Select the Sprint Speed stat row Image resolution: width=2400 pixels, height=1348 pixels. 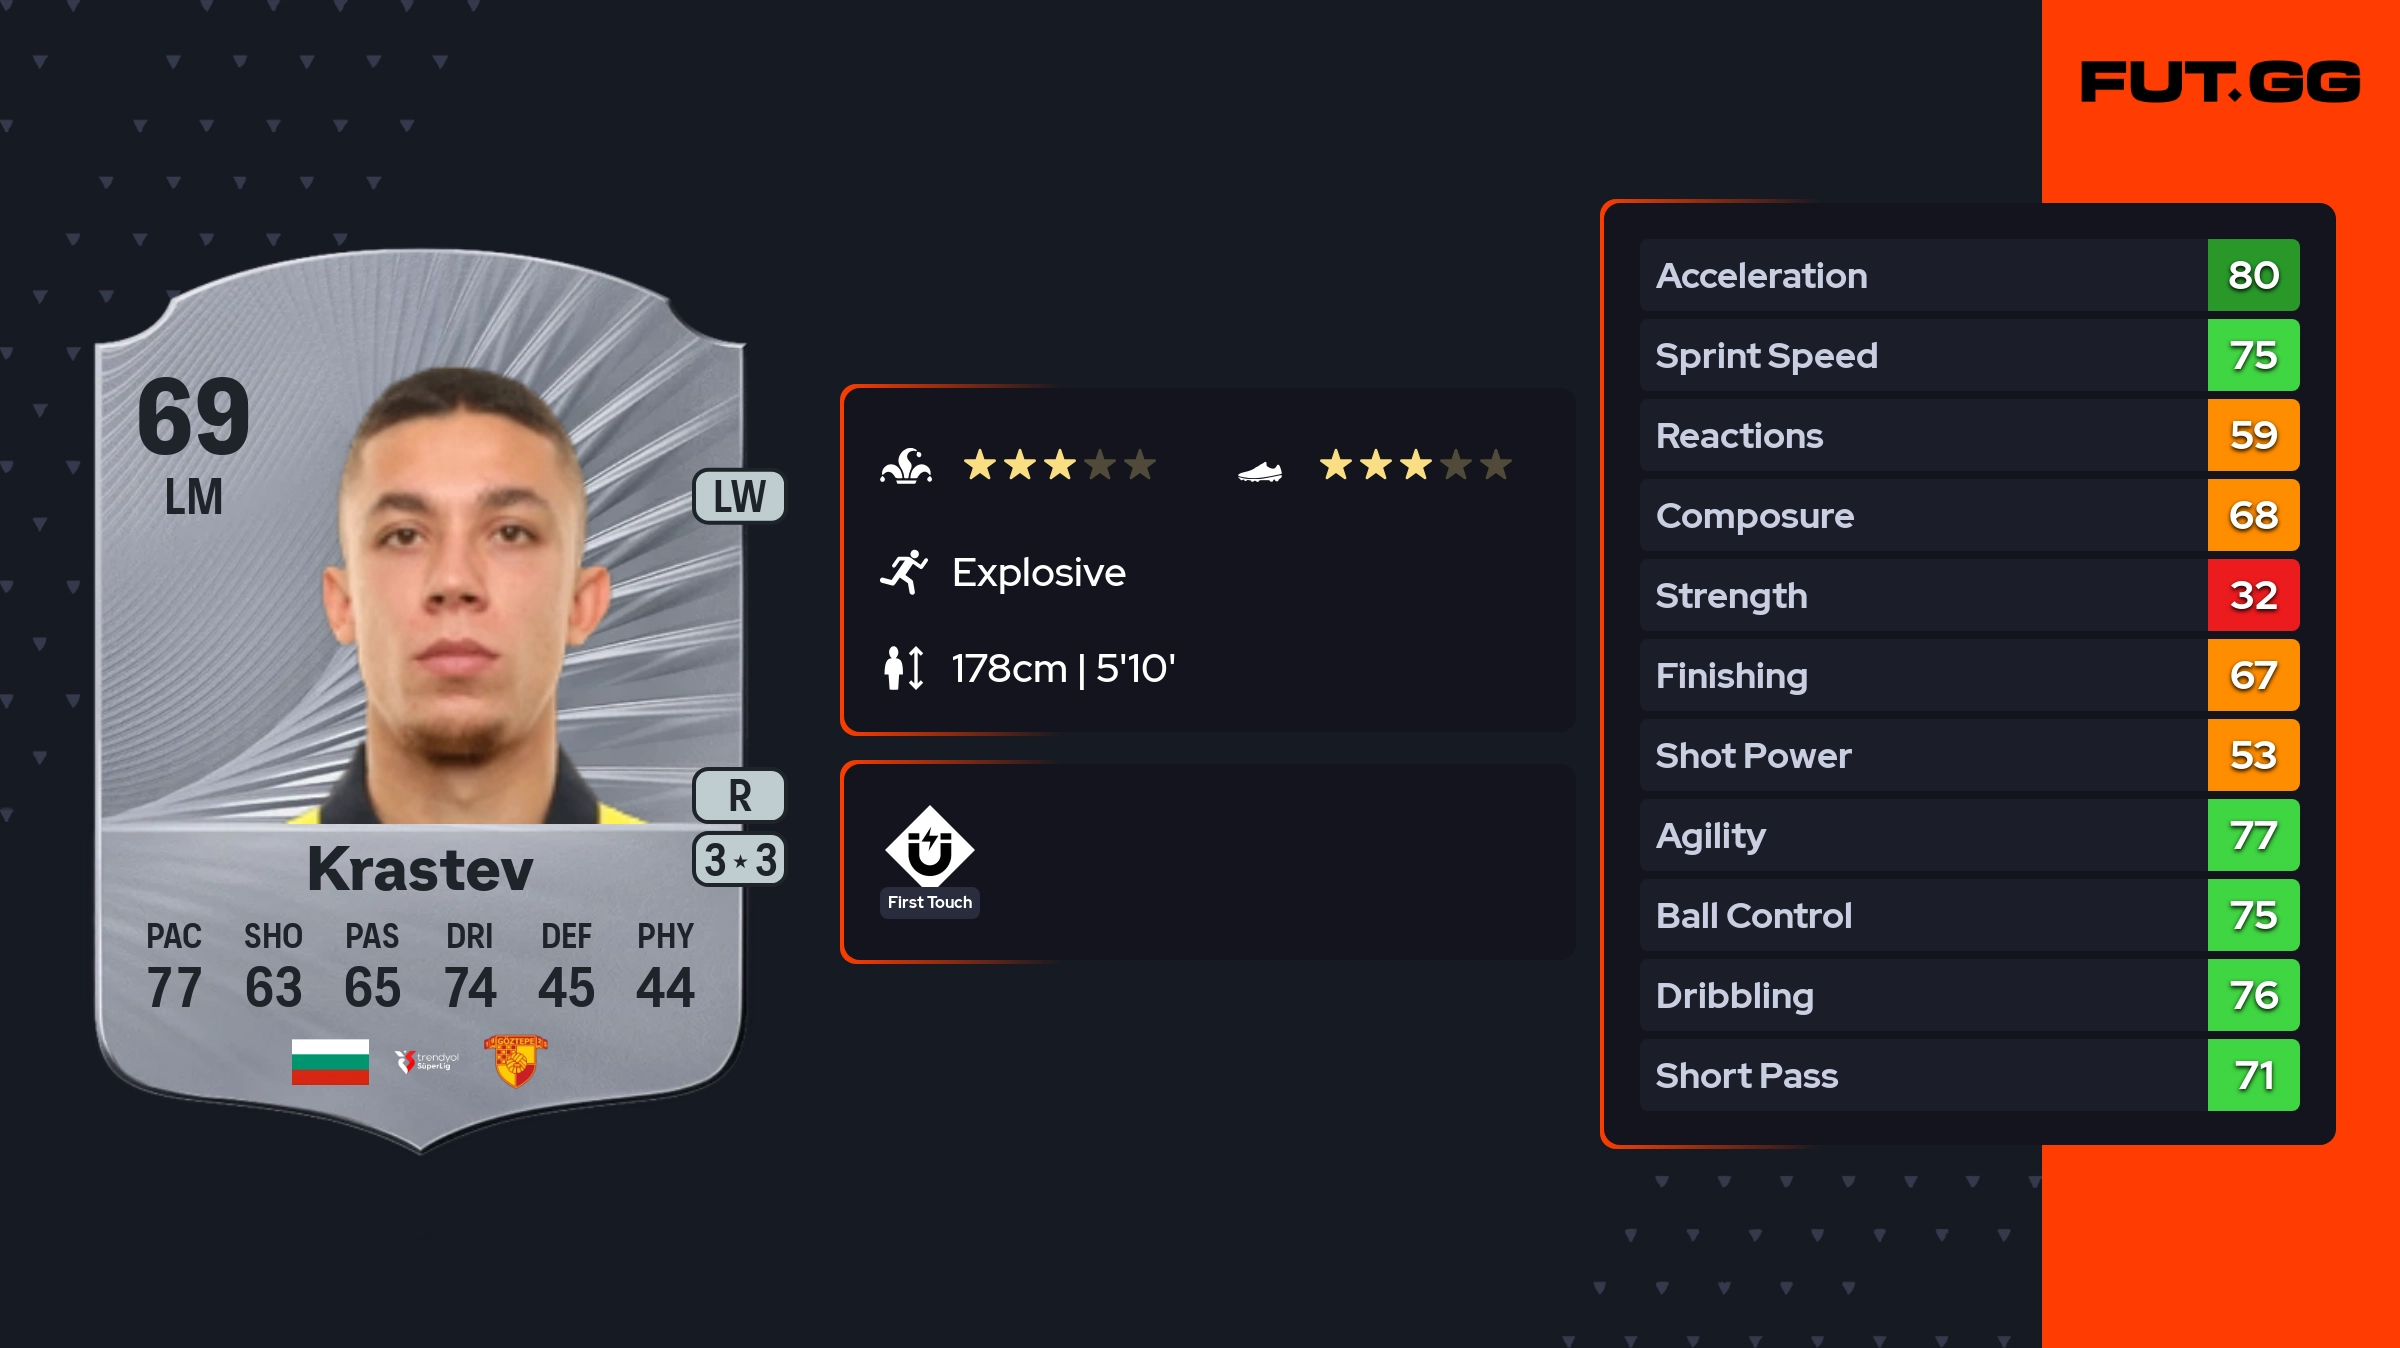click(x=1920, y=356)
